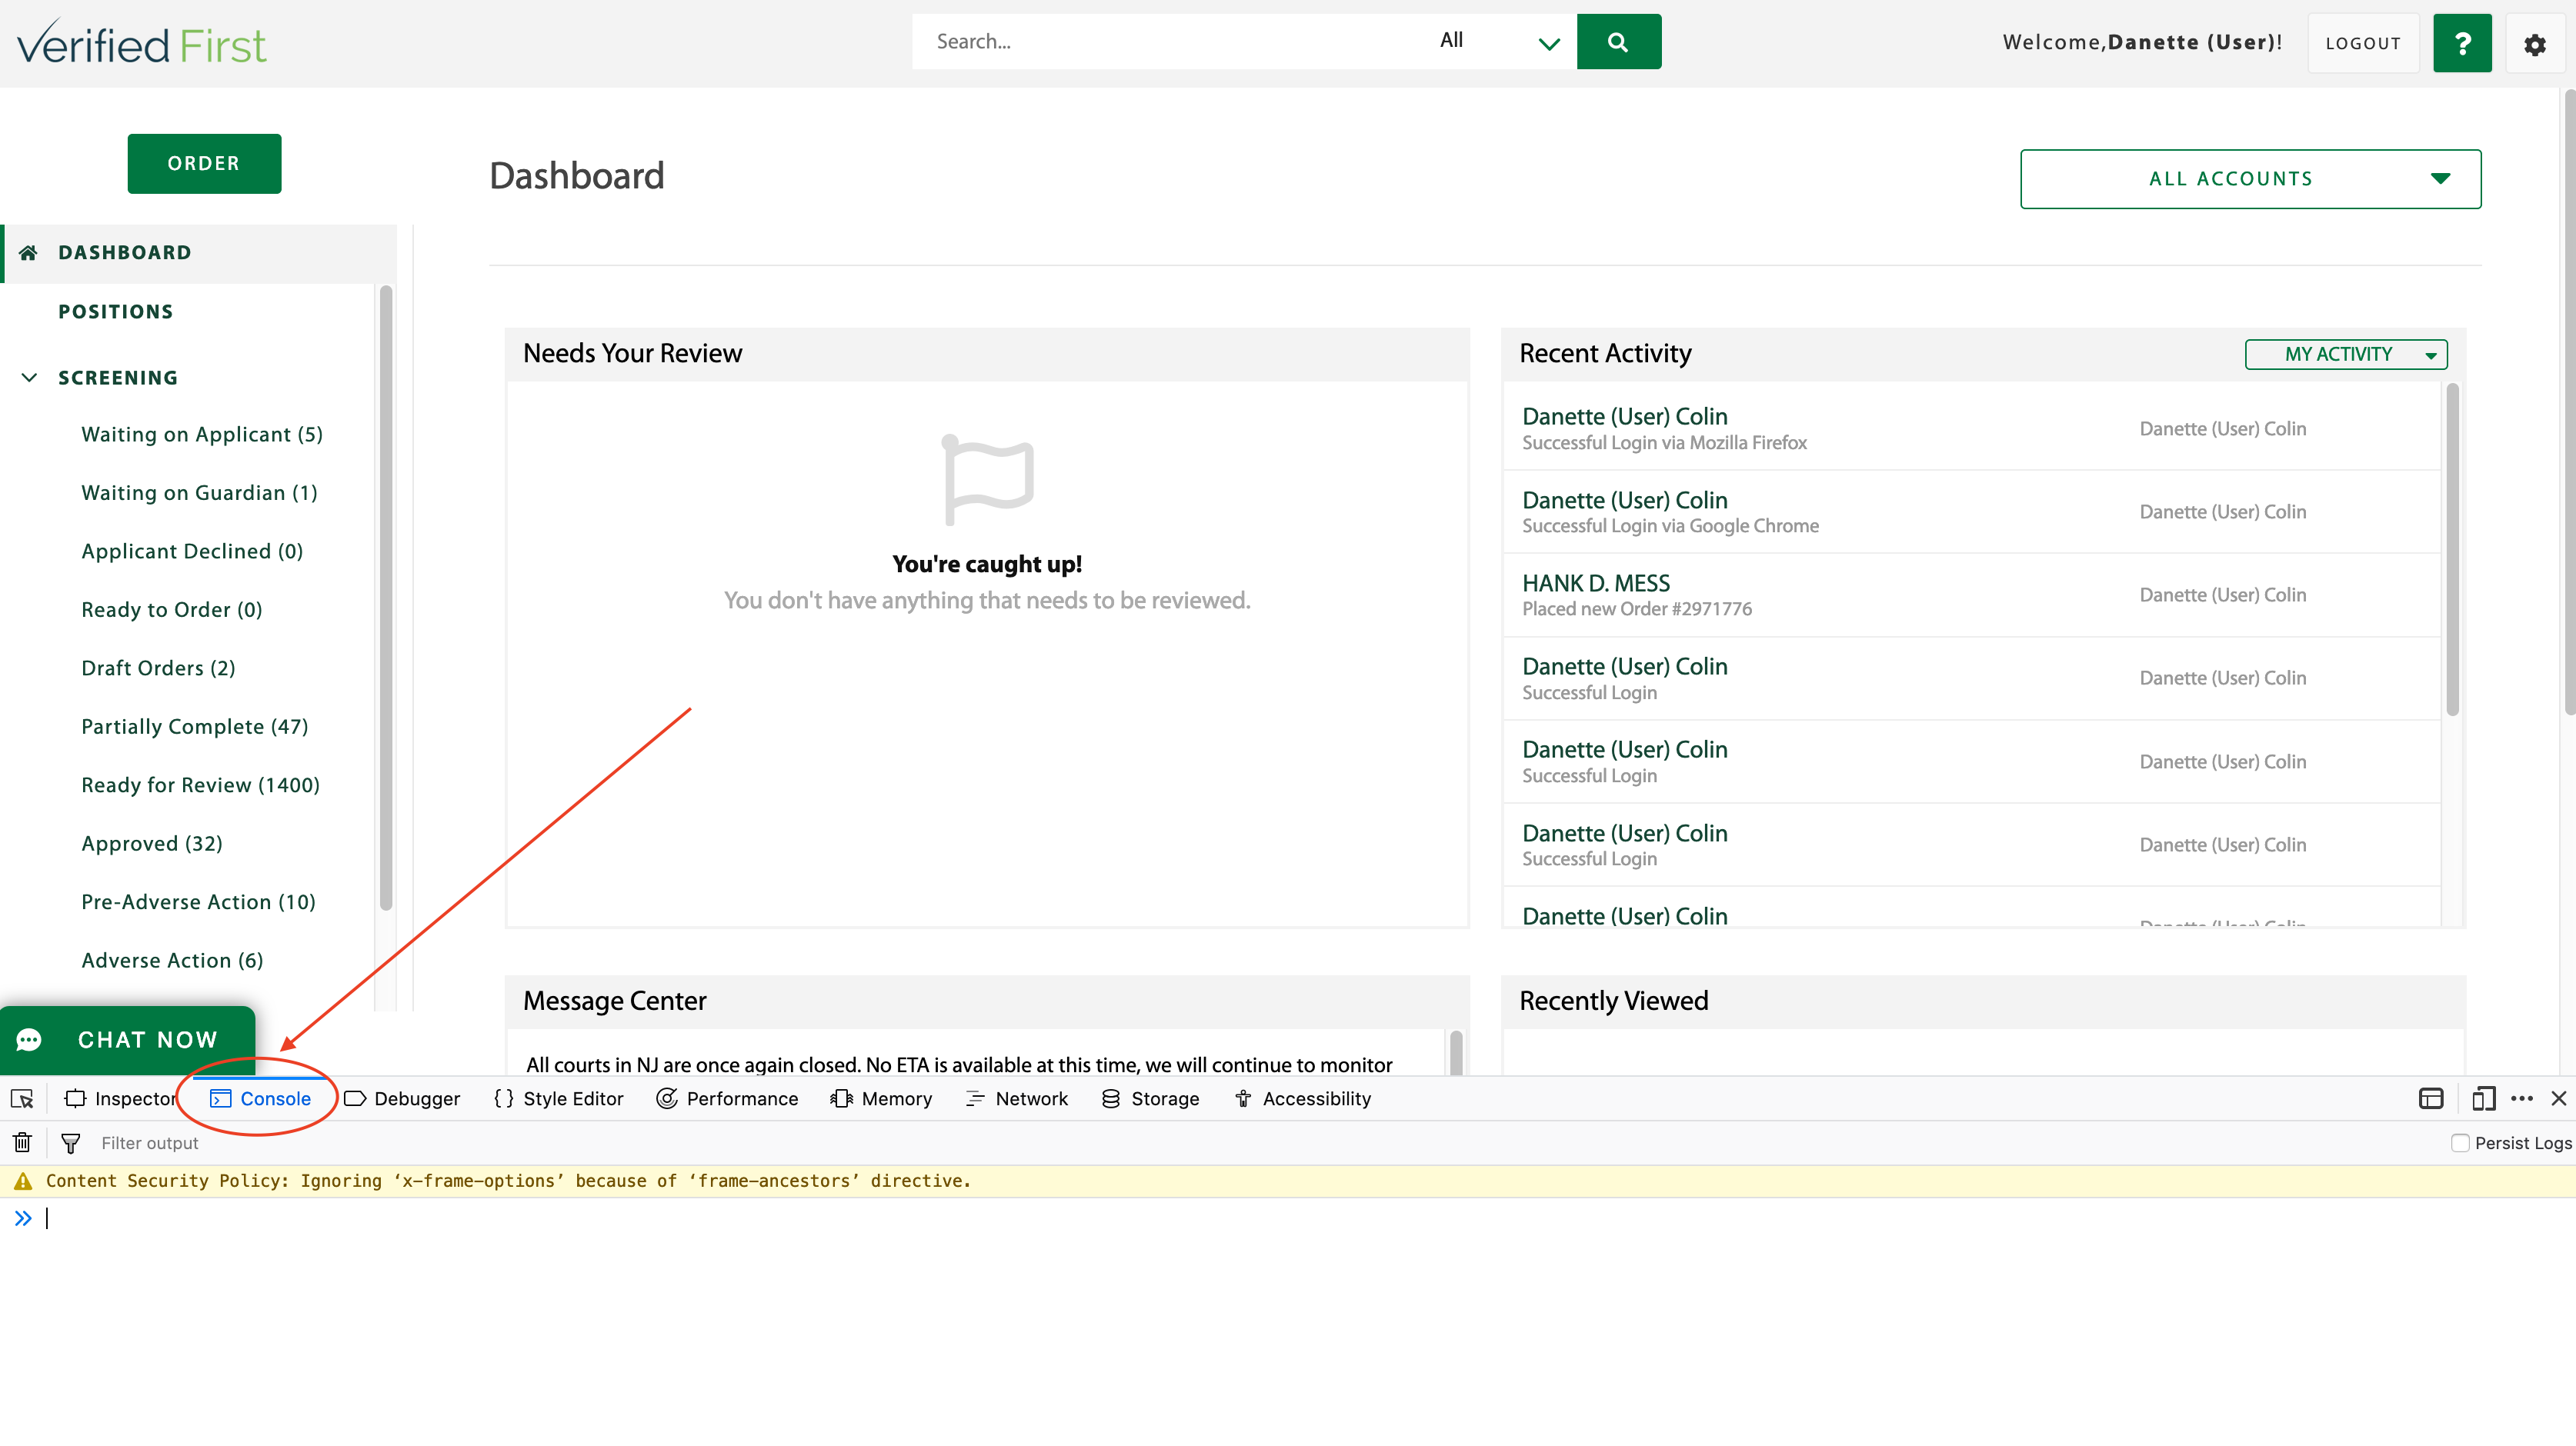This screenshot has height=1446, width=2576.
Task: Click the green ORDER button
Action: tap(204, 163)
